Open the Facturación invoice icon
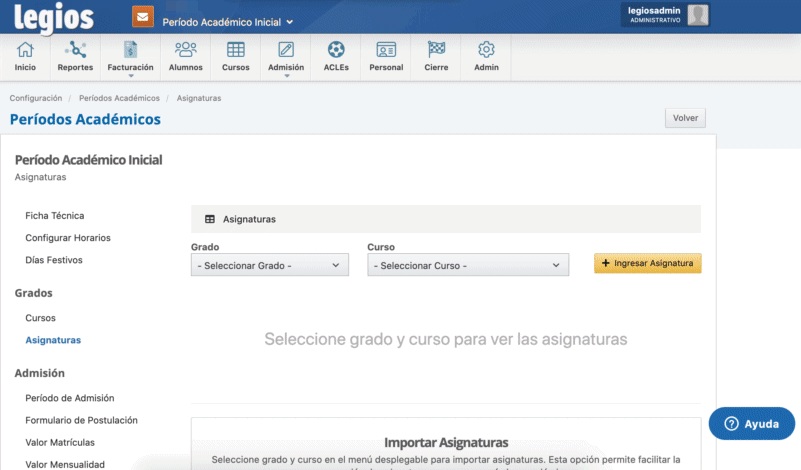The width and height of the screenshot is (801, 470). pyautogui.click(x=130, y=50)
